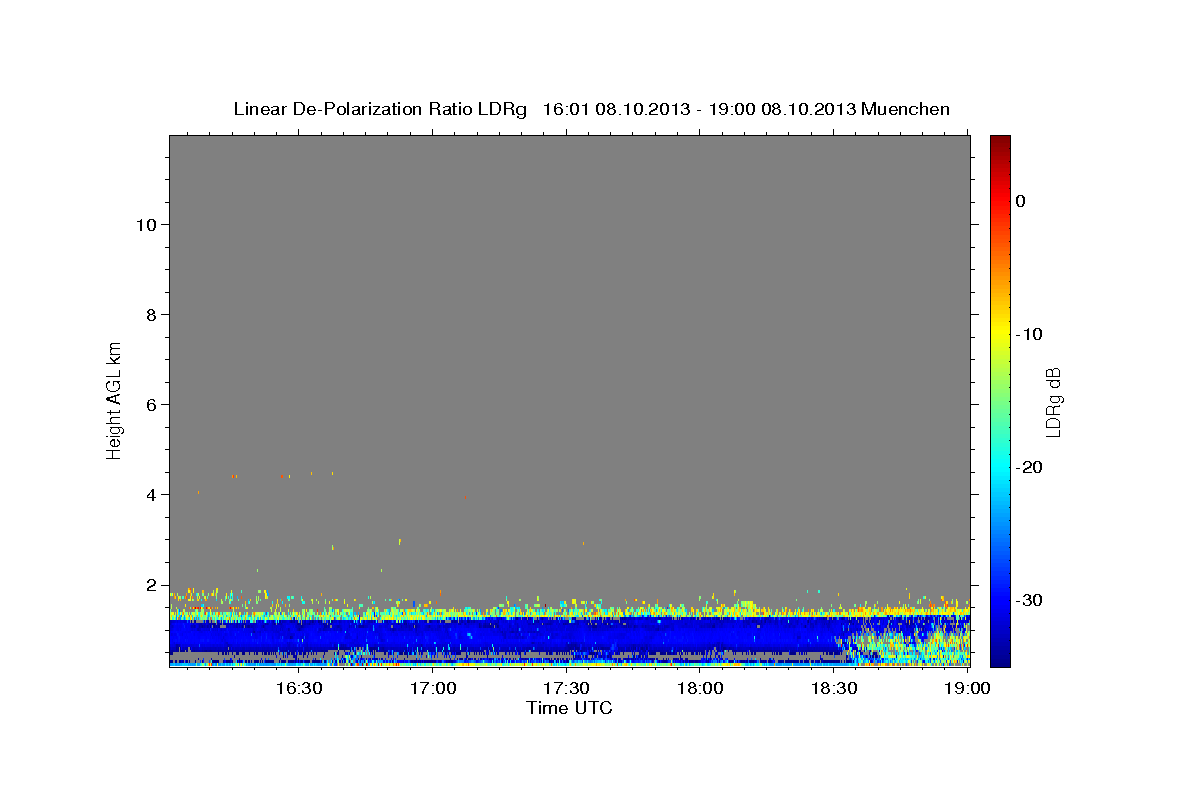
Task: Click the '-30' colorbar value label
Action: pos(1030,600)
